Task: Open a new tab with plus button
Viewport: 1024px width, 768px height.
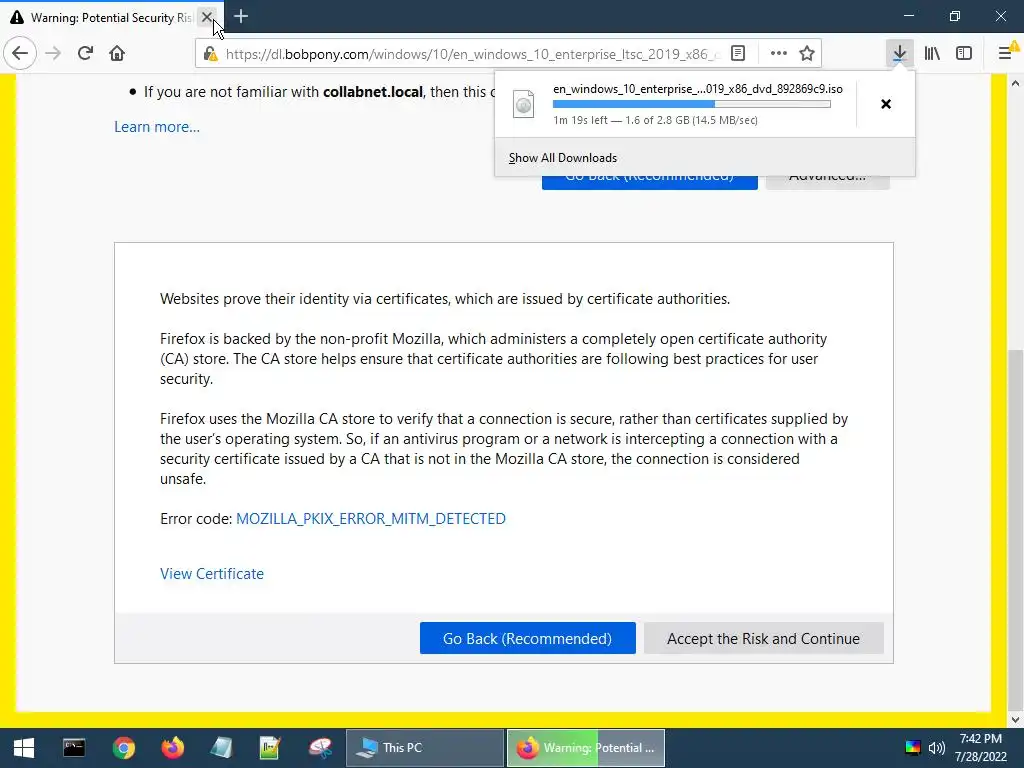Action: coord(241,16)
